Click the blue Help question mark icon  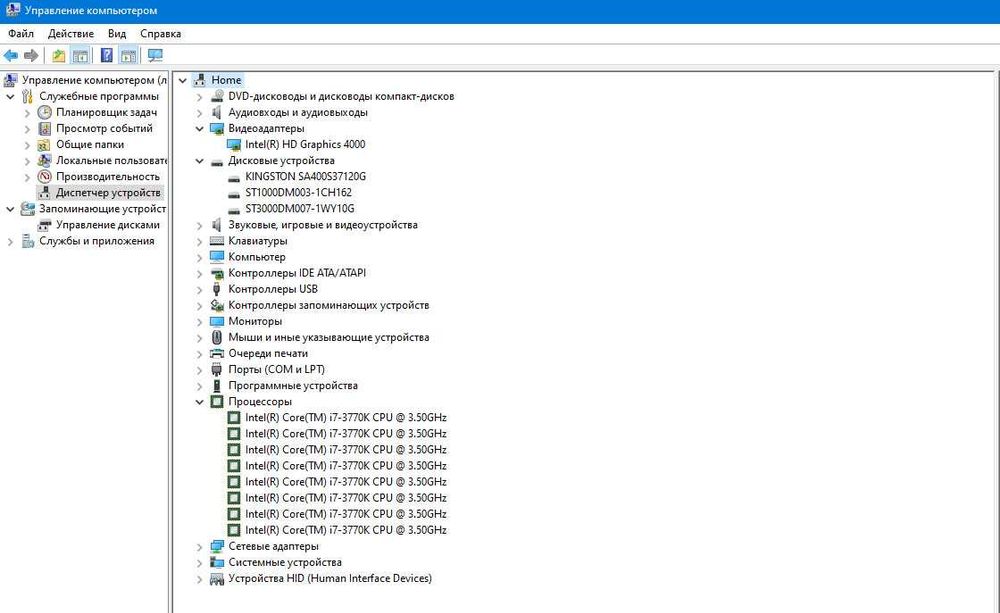tap(107, 56)
